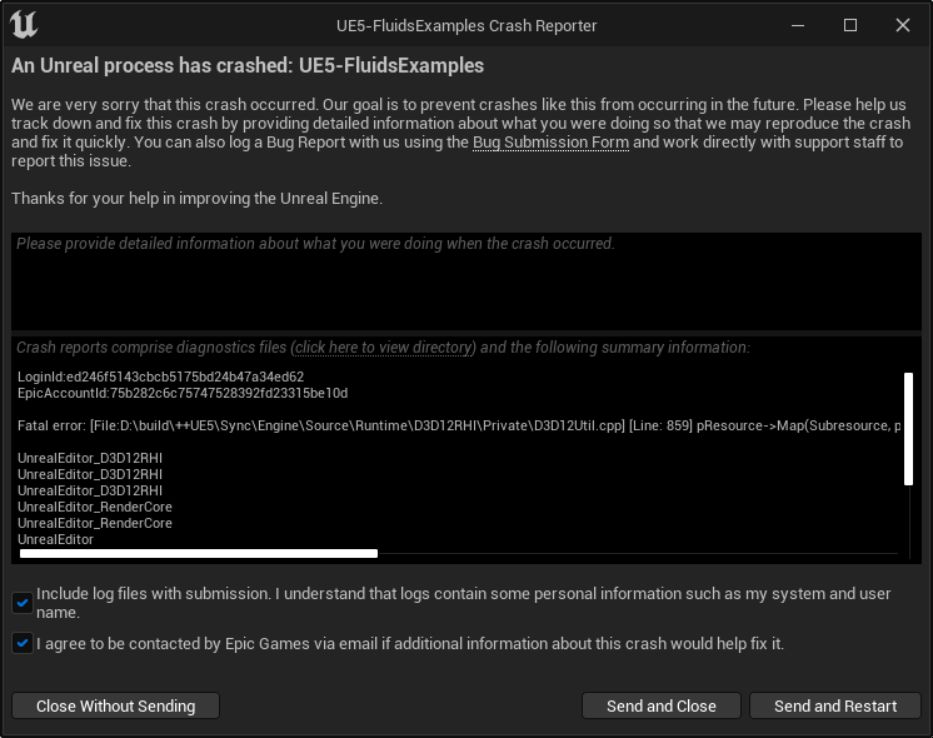Click the Close Without Sending button
Image resolution: width=933 pixels, height=738 pixels.
tap(115, 706)
